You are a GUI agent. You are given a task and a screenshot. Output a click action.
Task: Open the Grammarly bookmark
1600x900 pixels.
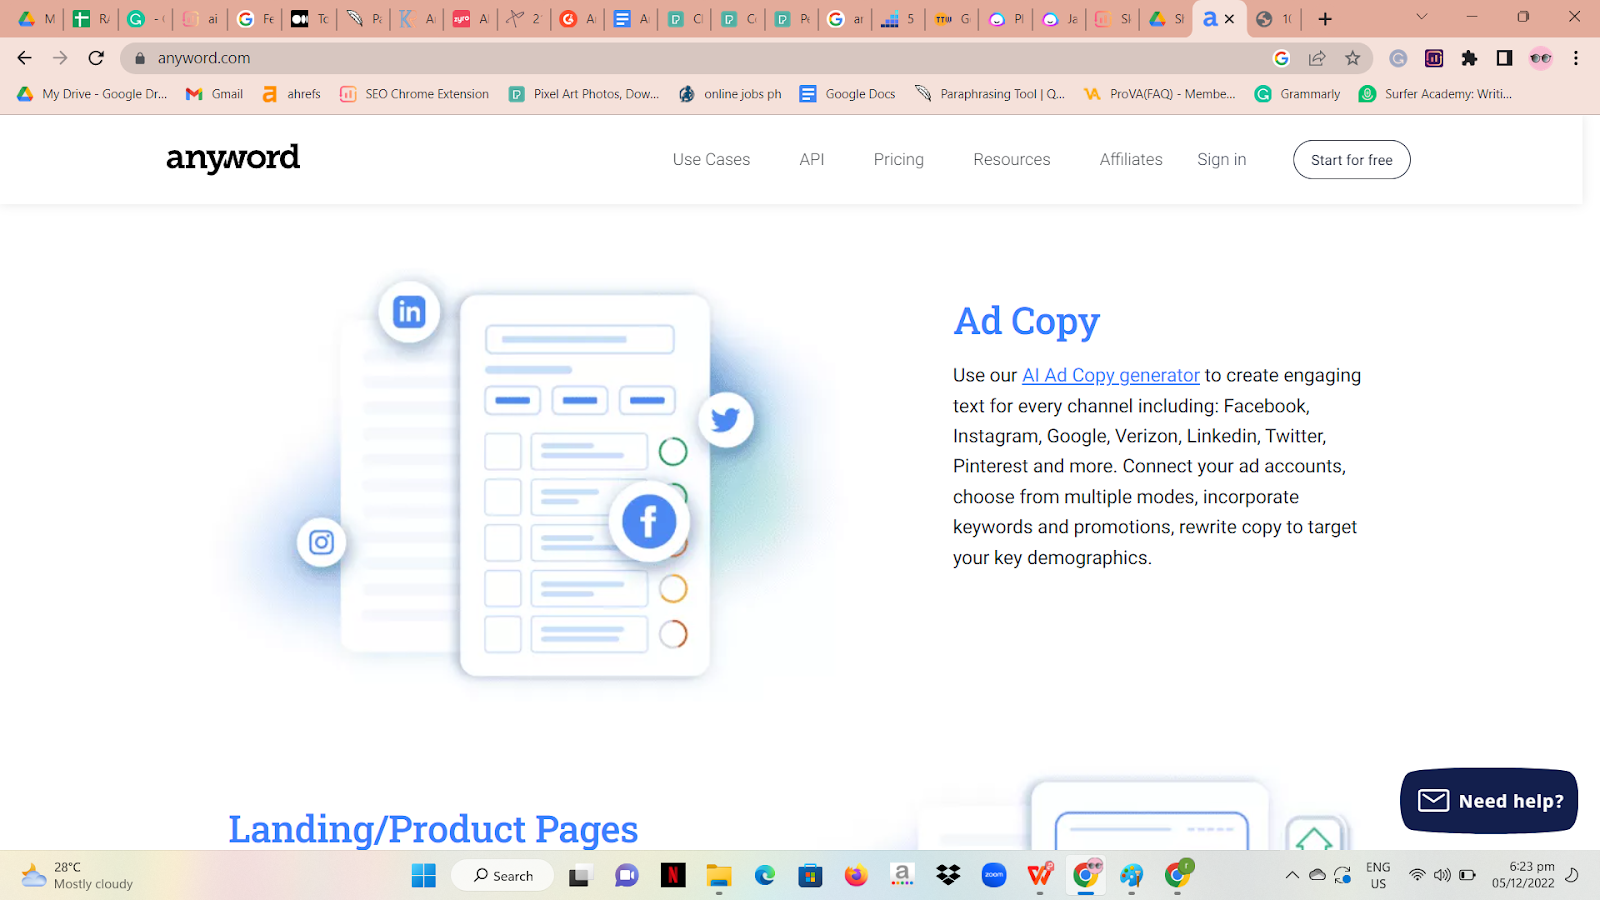pyautogui.click(x=1297, y=94)
